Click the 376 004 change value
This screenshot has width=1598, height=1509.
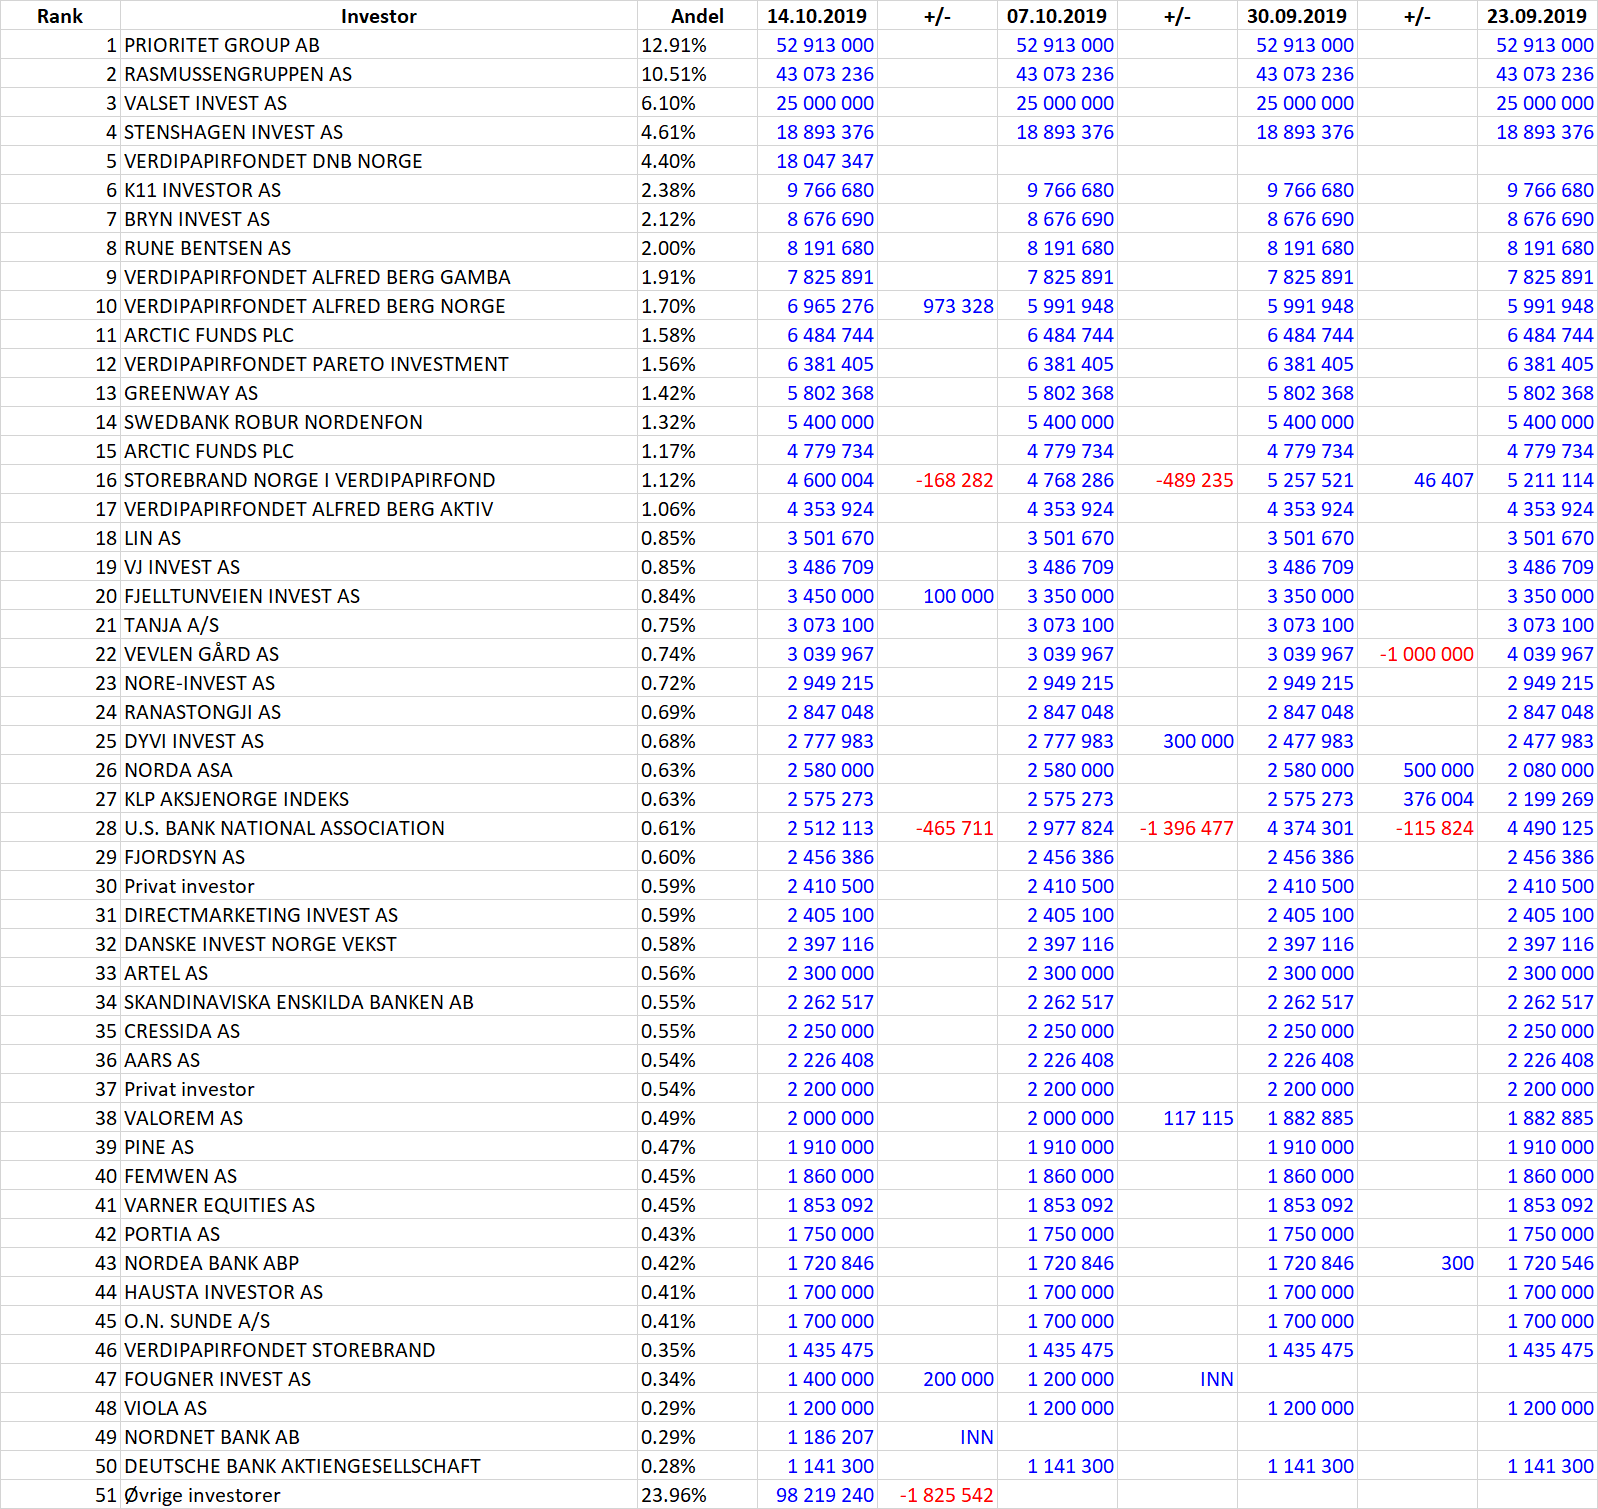pos(1438,799)
